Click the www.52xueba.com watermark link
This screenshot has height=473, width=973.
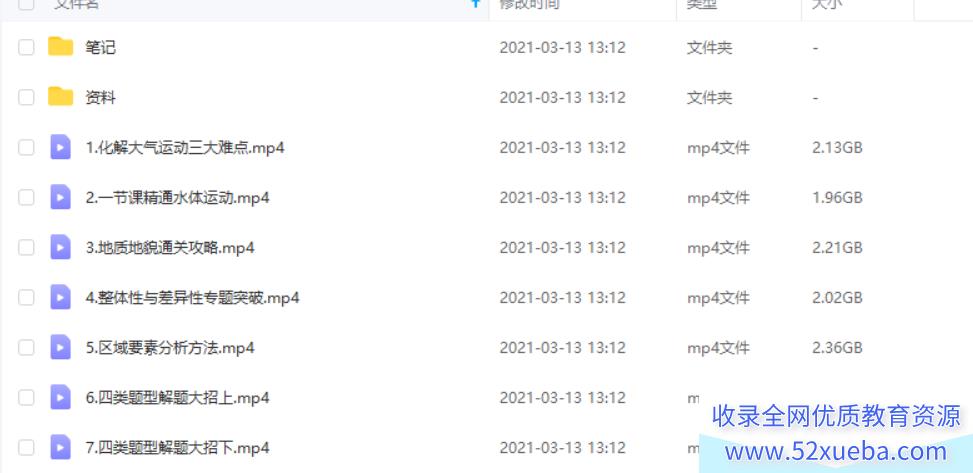pos(836,451)
